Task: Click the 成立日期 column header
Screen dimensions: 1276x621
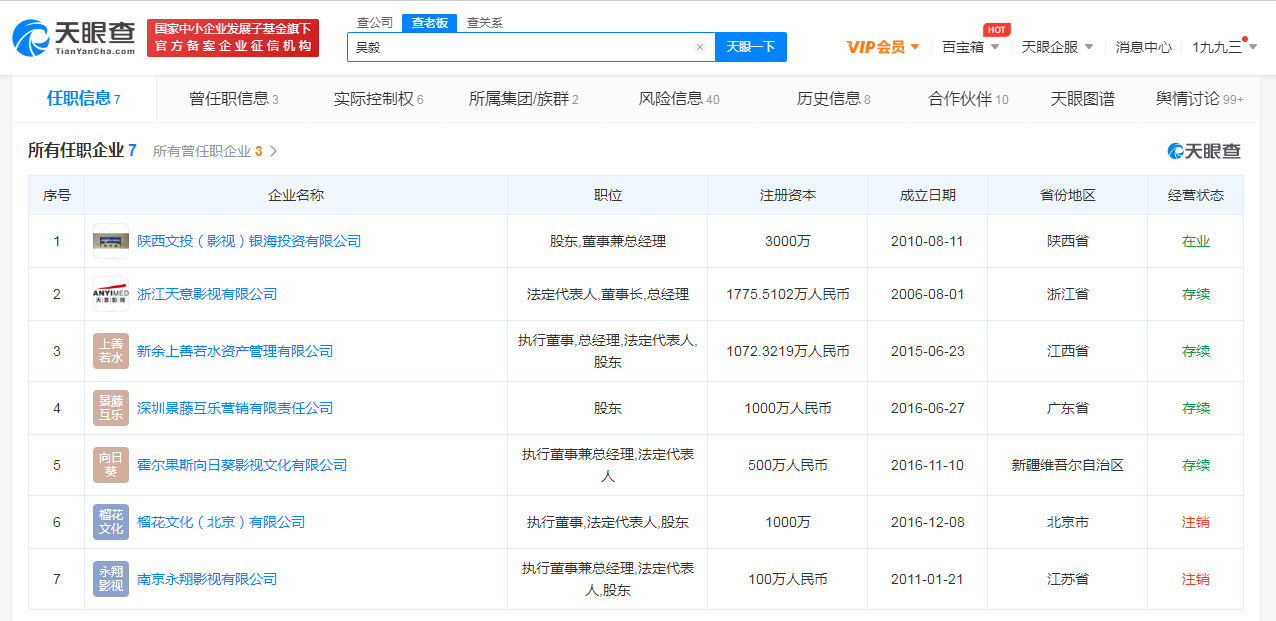Action: (928, 195)
